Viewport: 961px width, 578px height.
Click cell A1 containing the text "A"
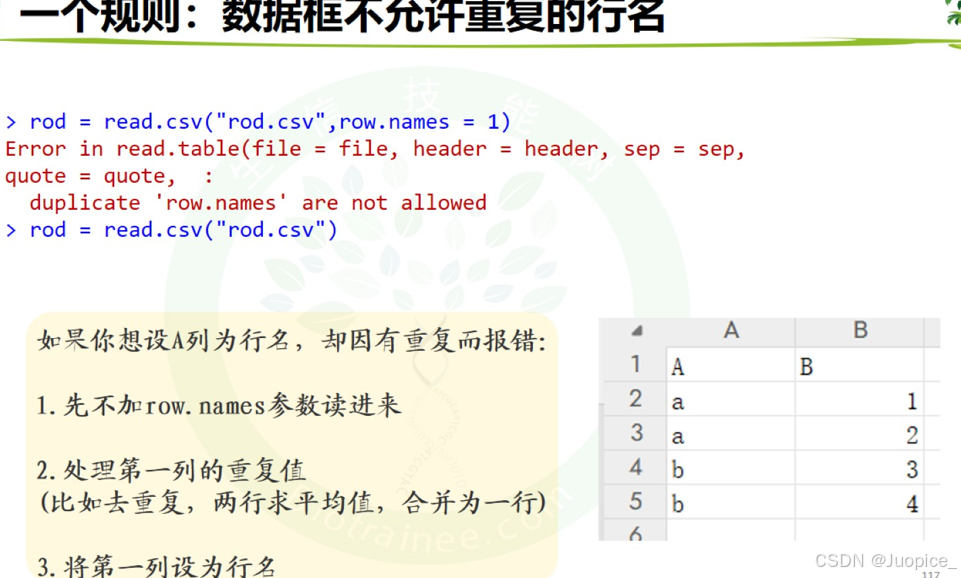[x=731, y=366]
